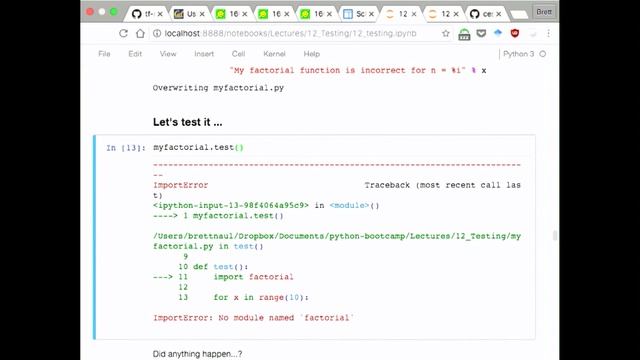
Task: Open the File menu
Action: 104,54
